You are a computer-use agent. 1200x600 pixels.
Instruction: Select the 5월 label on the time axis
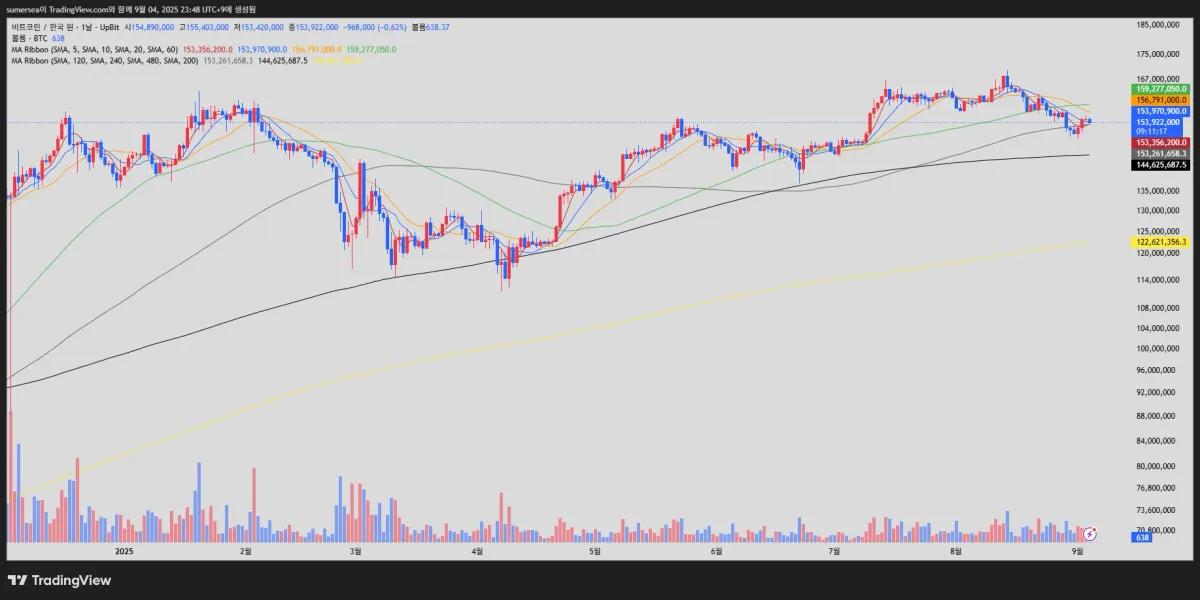coord(595,551)
